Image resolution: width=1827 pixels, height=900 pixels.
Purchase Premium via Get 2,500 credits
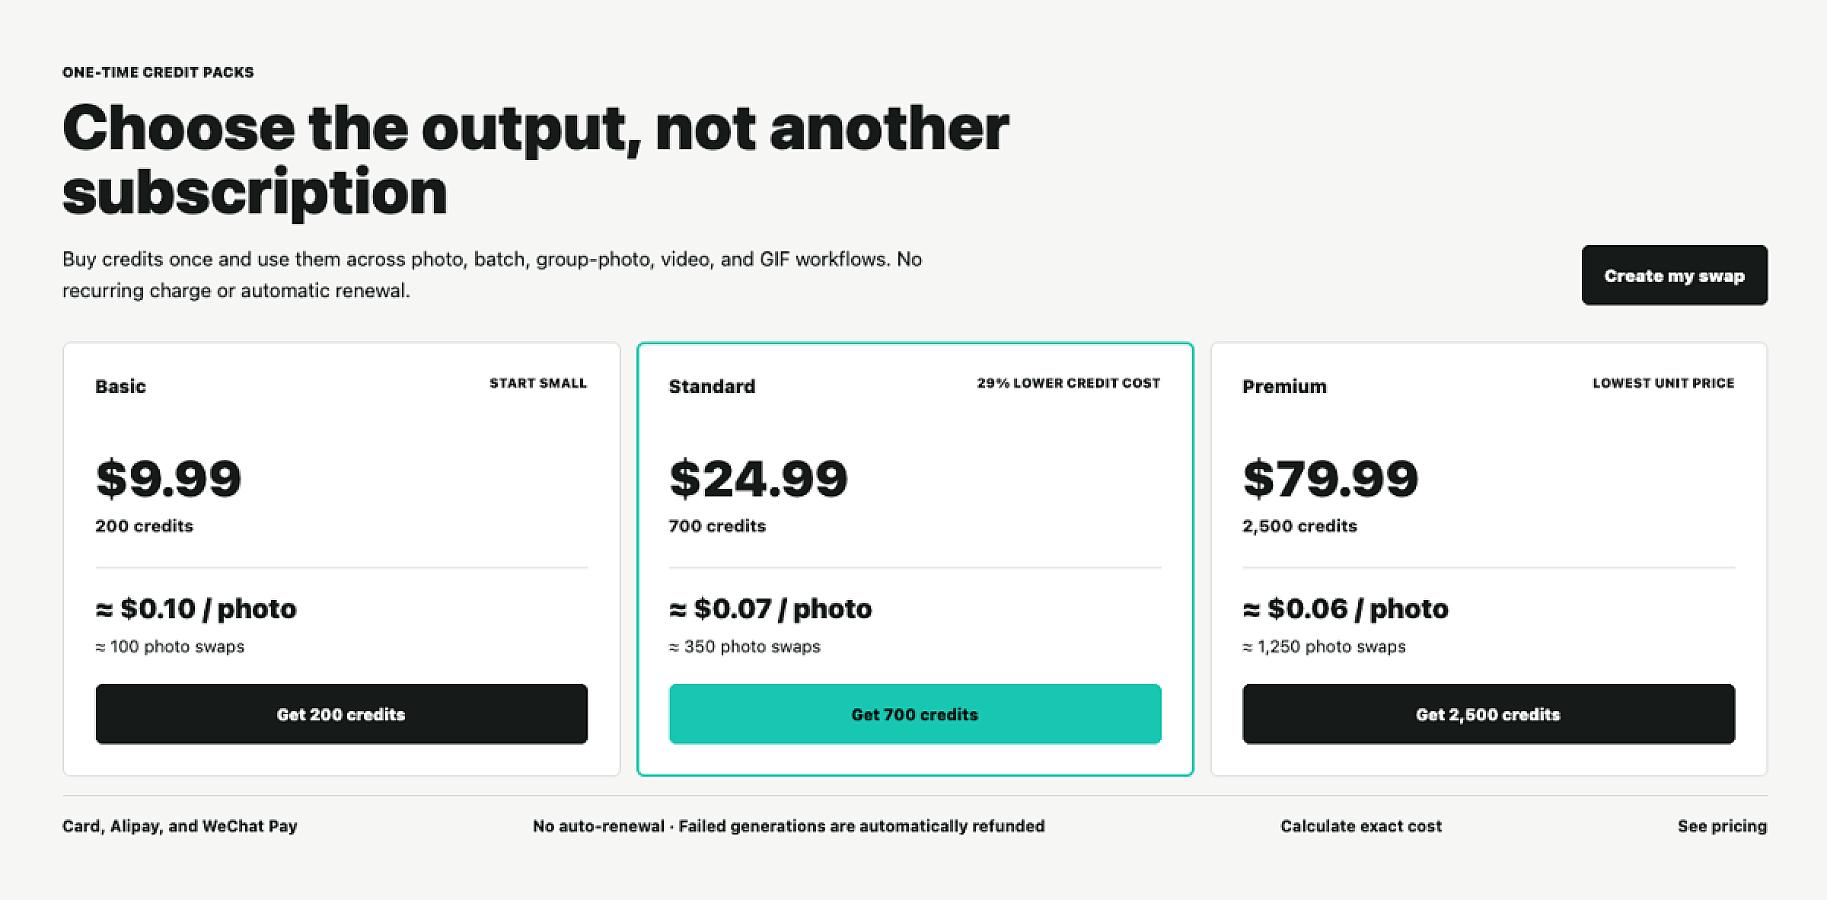[1488, 714]
